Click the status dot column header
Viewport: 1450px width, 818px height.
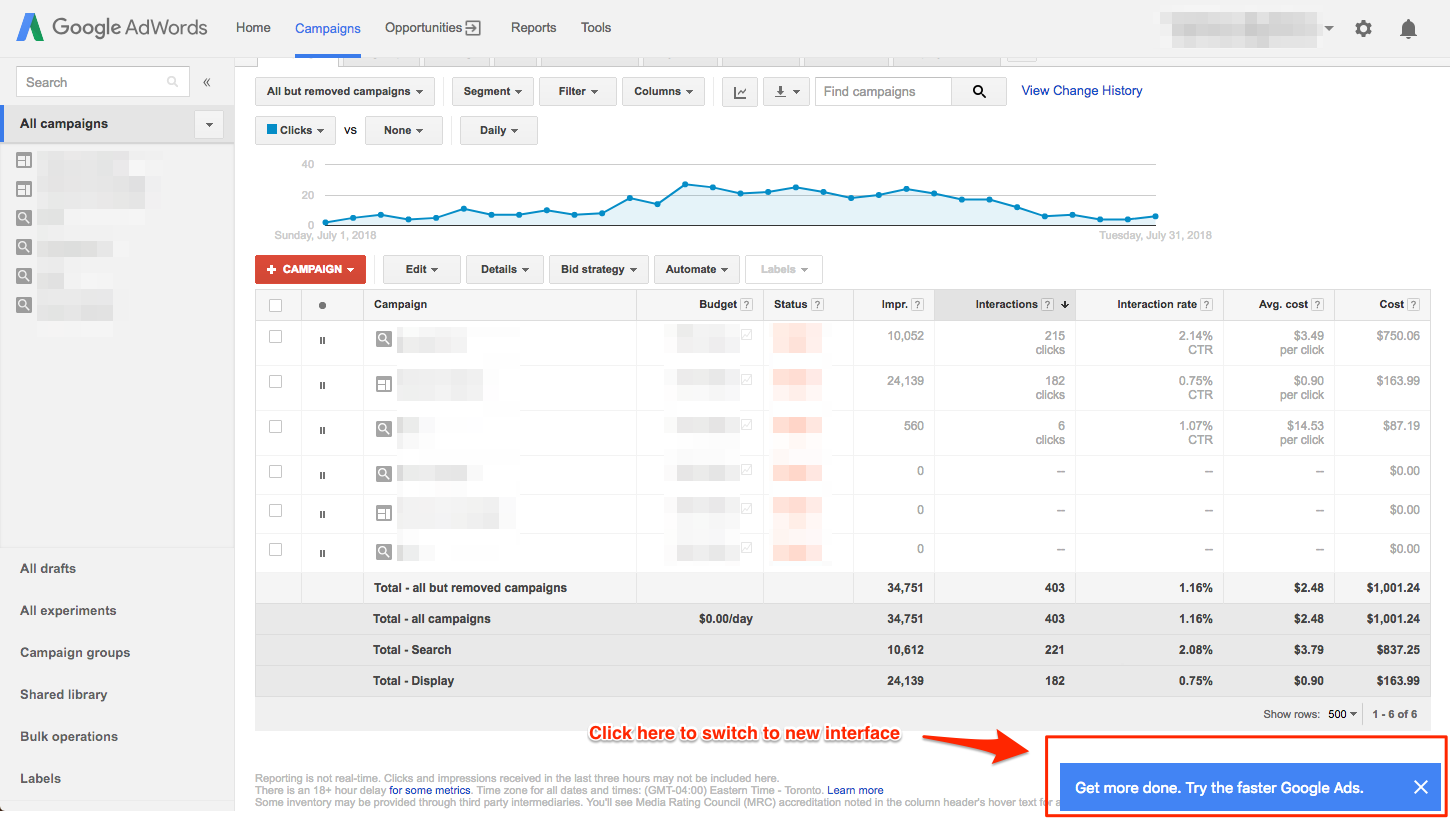tap(322, 305)
